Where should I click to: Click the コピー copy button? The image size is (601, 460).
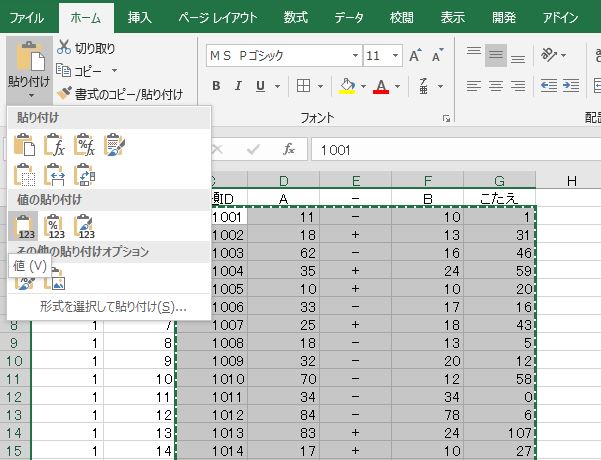click(79, 71)
